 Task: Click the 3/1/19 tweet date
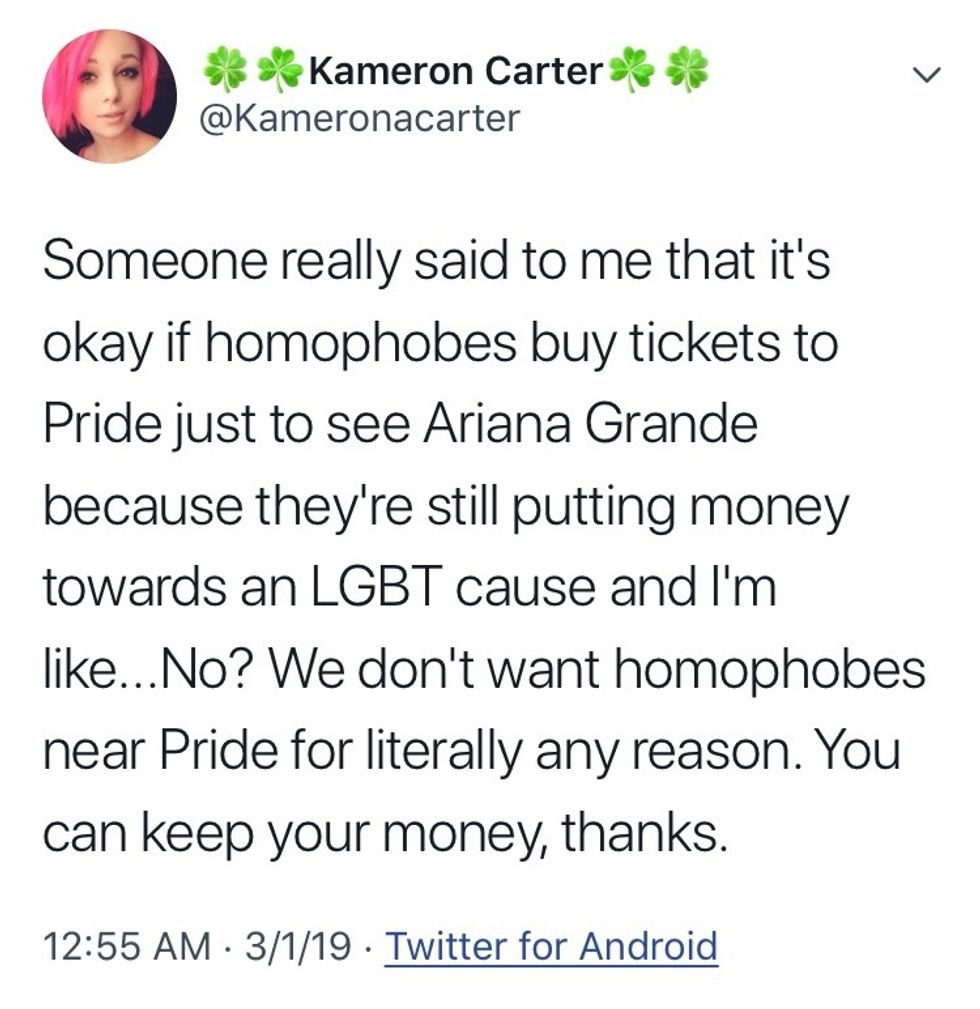pos(298,945)
